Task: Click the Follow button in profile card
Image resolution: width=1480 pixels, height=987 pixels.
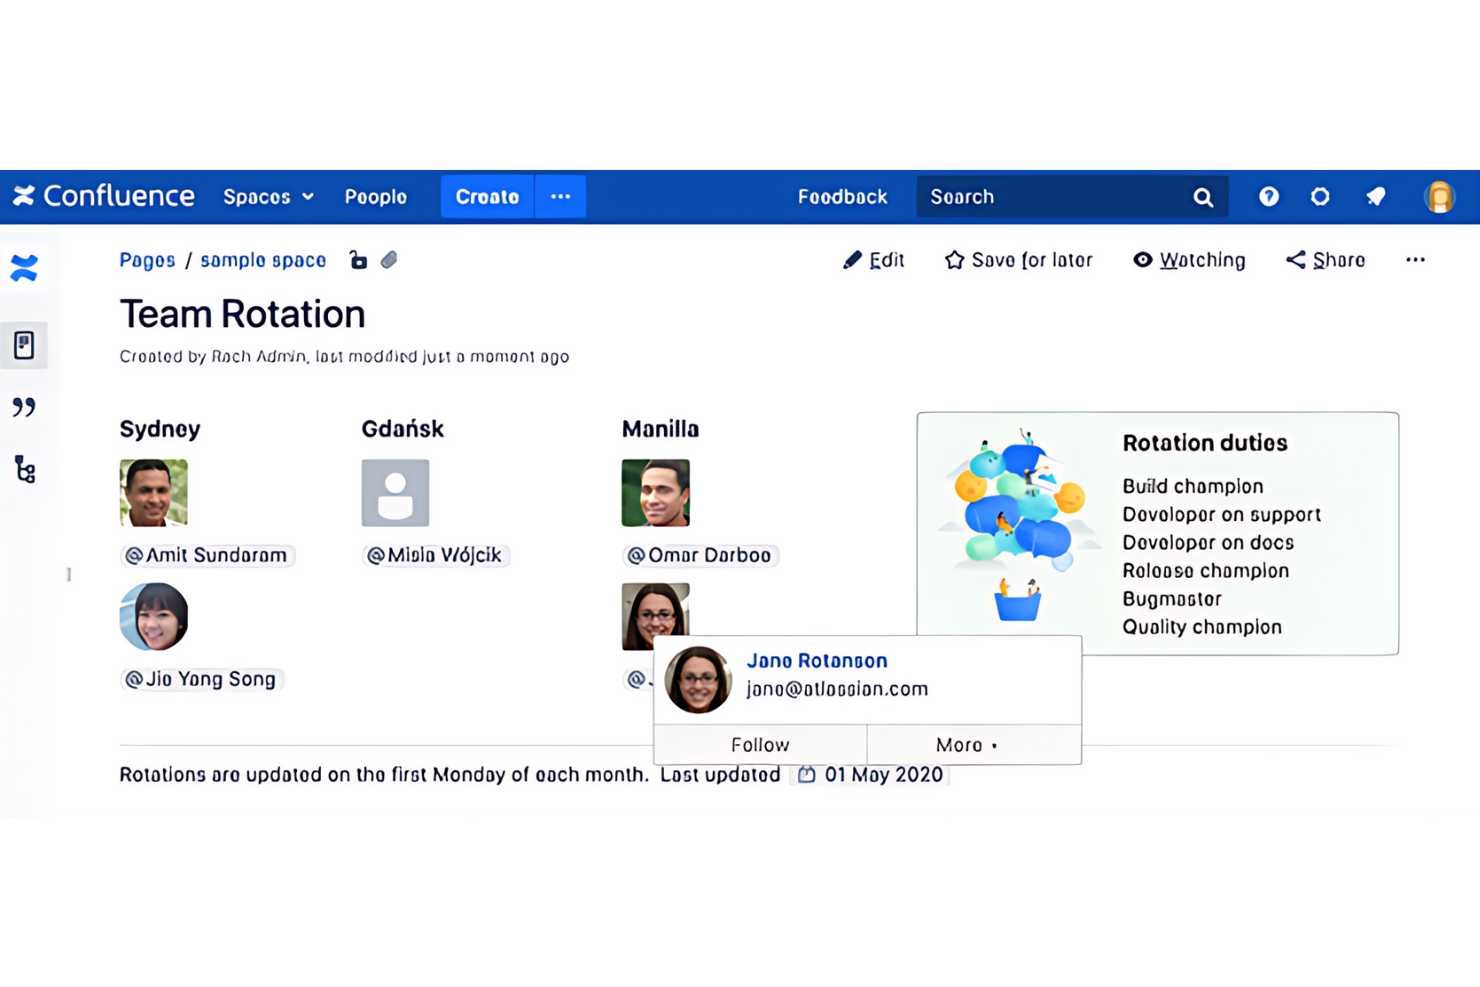Action: click(x=760, y=745)
